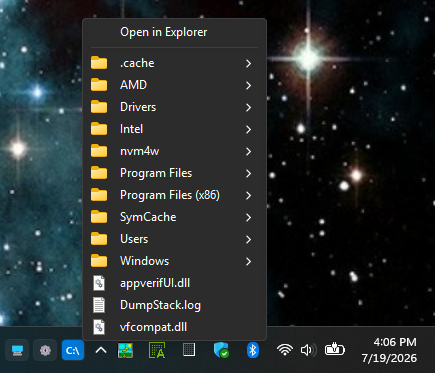
Task: Click the speaker volume tray icon
Action: coord(308,350)
